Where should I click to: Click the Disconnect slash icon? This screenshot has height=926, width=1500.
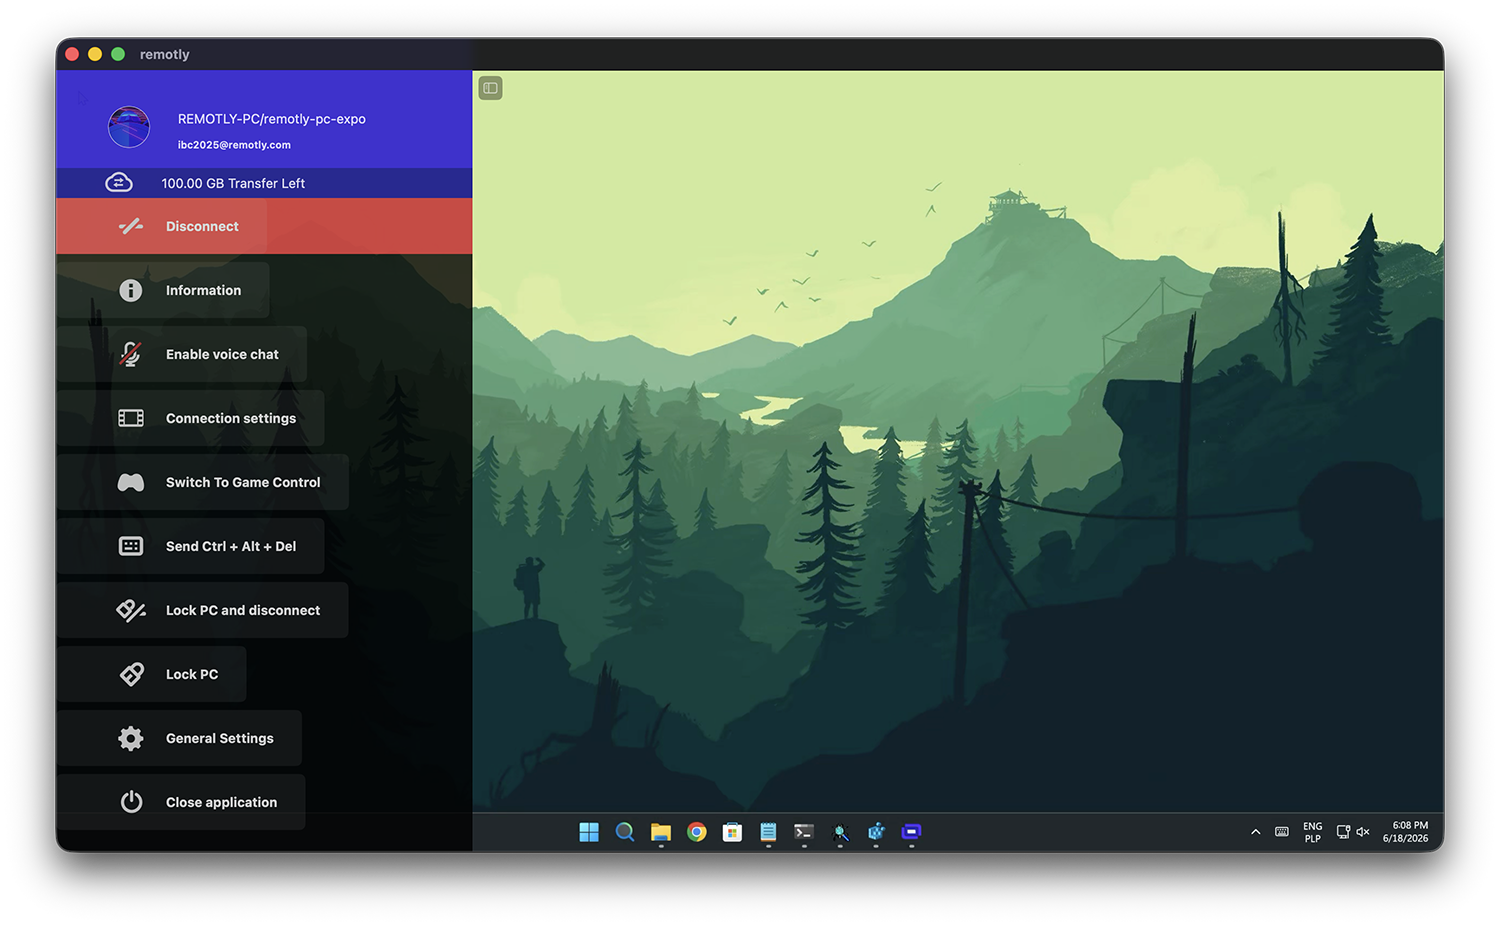coord(131,226)
